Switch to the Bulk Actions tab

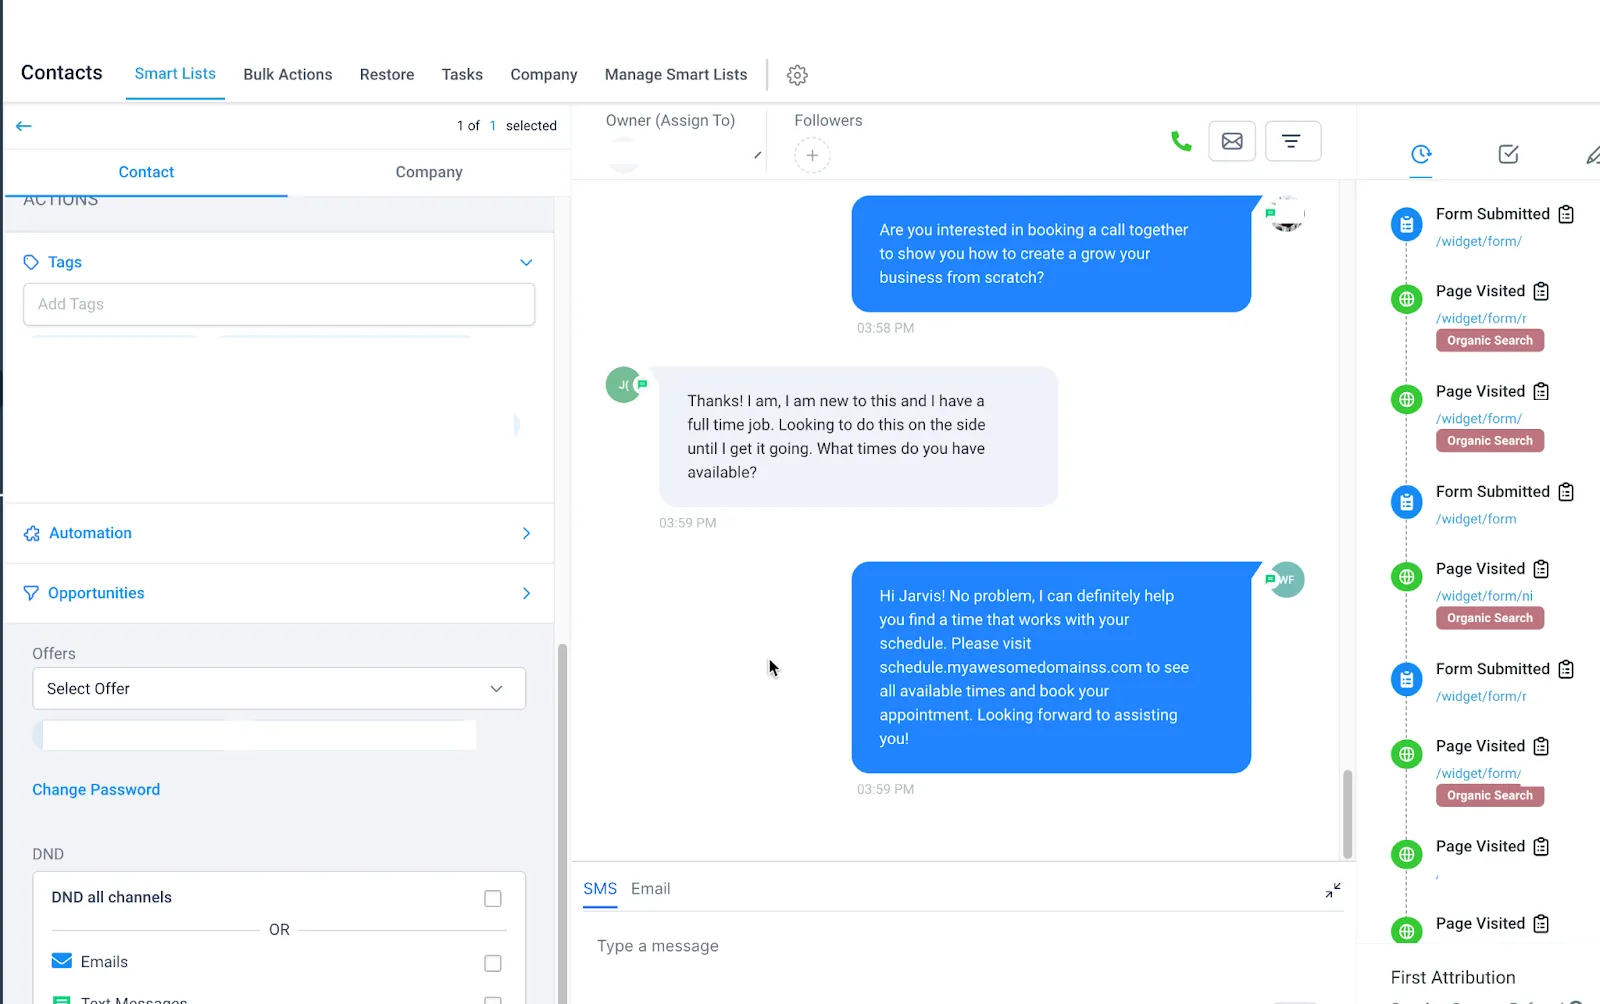(288, 75)
